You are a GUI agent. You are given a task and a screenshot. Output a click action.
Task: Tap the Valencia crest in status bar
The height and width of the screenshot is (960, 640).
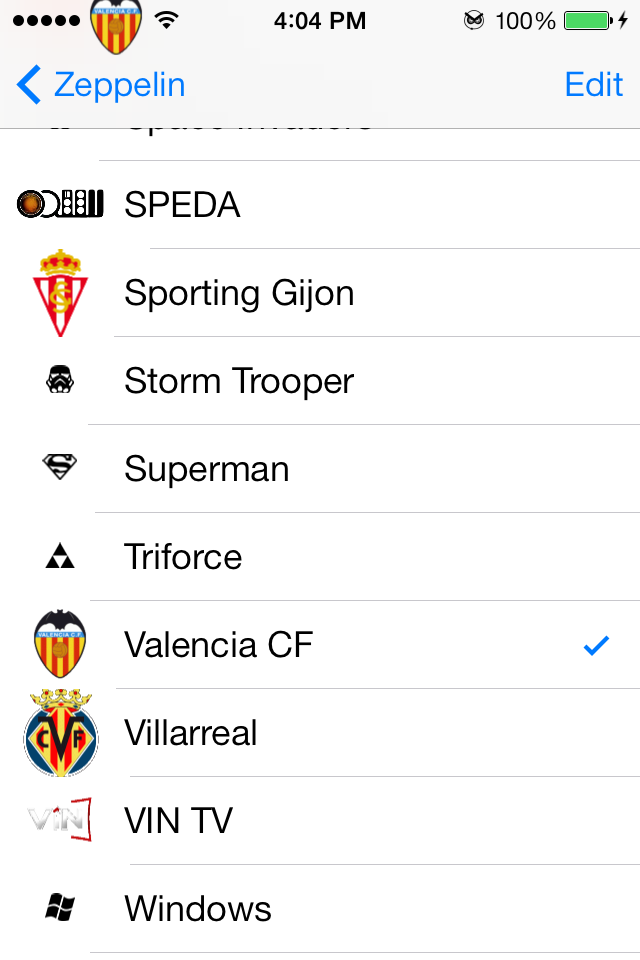116,26
